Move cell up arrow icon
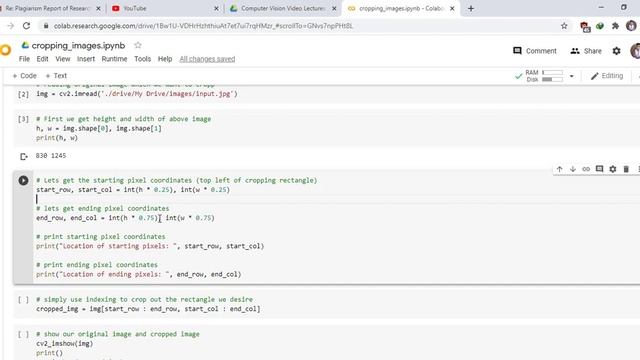 [560, 169]
